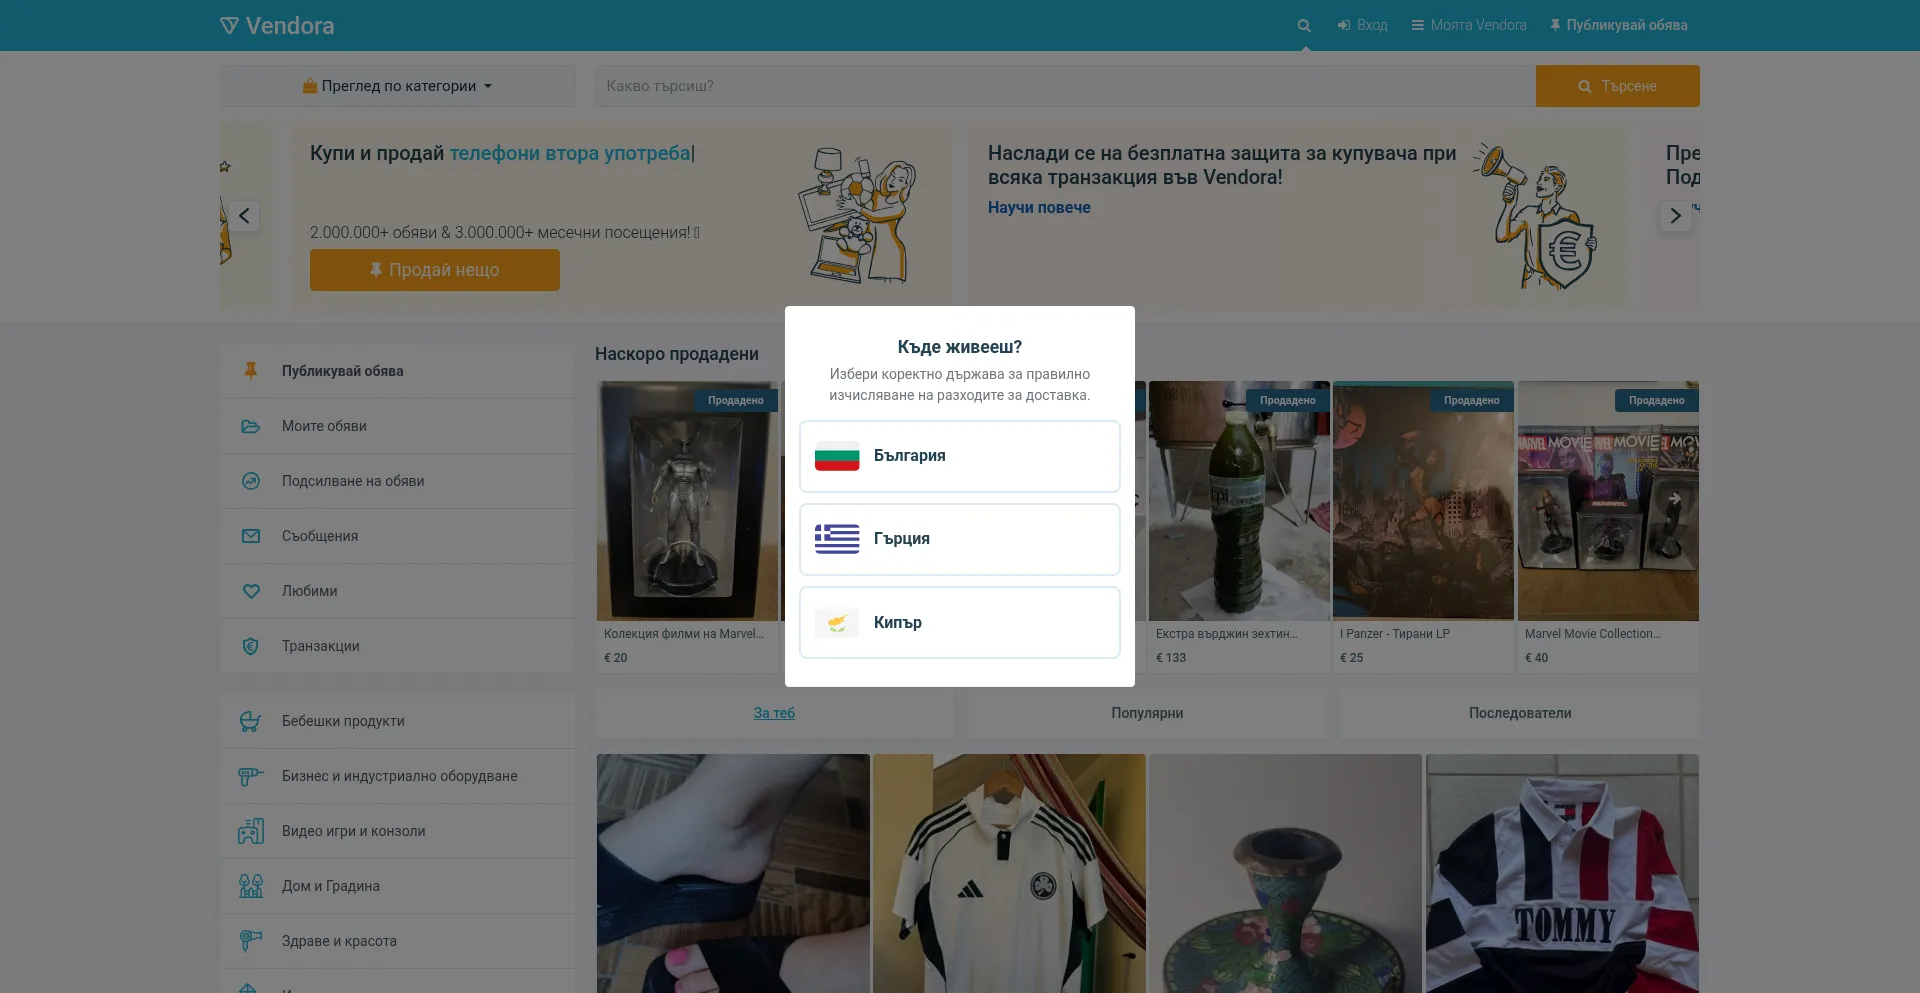
Task: Open Дом и Градина category
Action: click(397, 886)
